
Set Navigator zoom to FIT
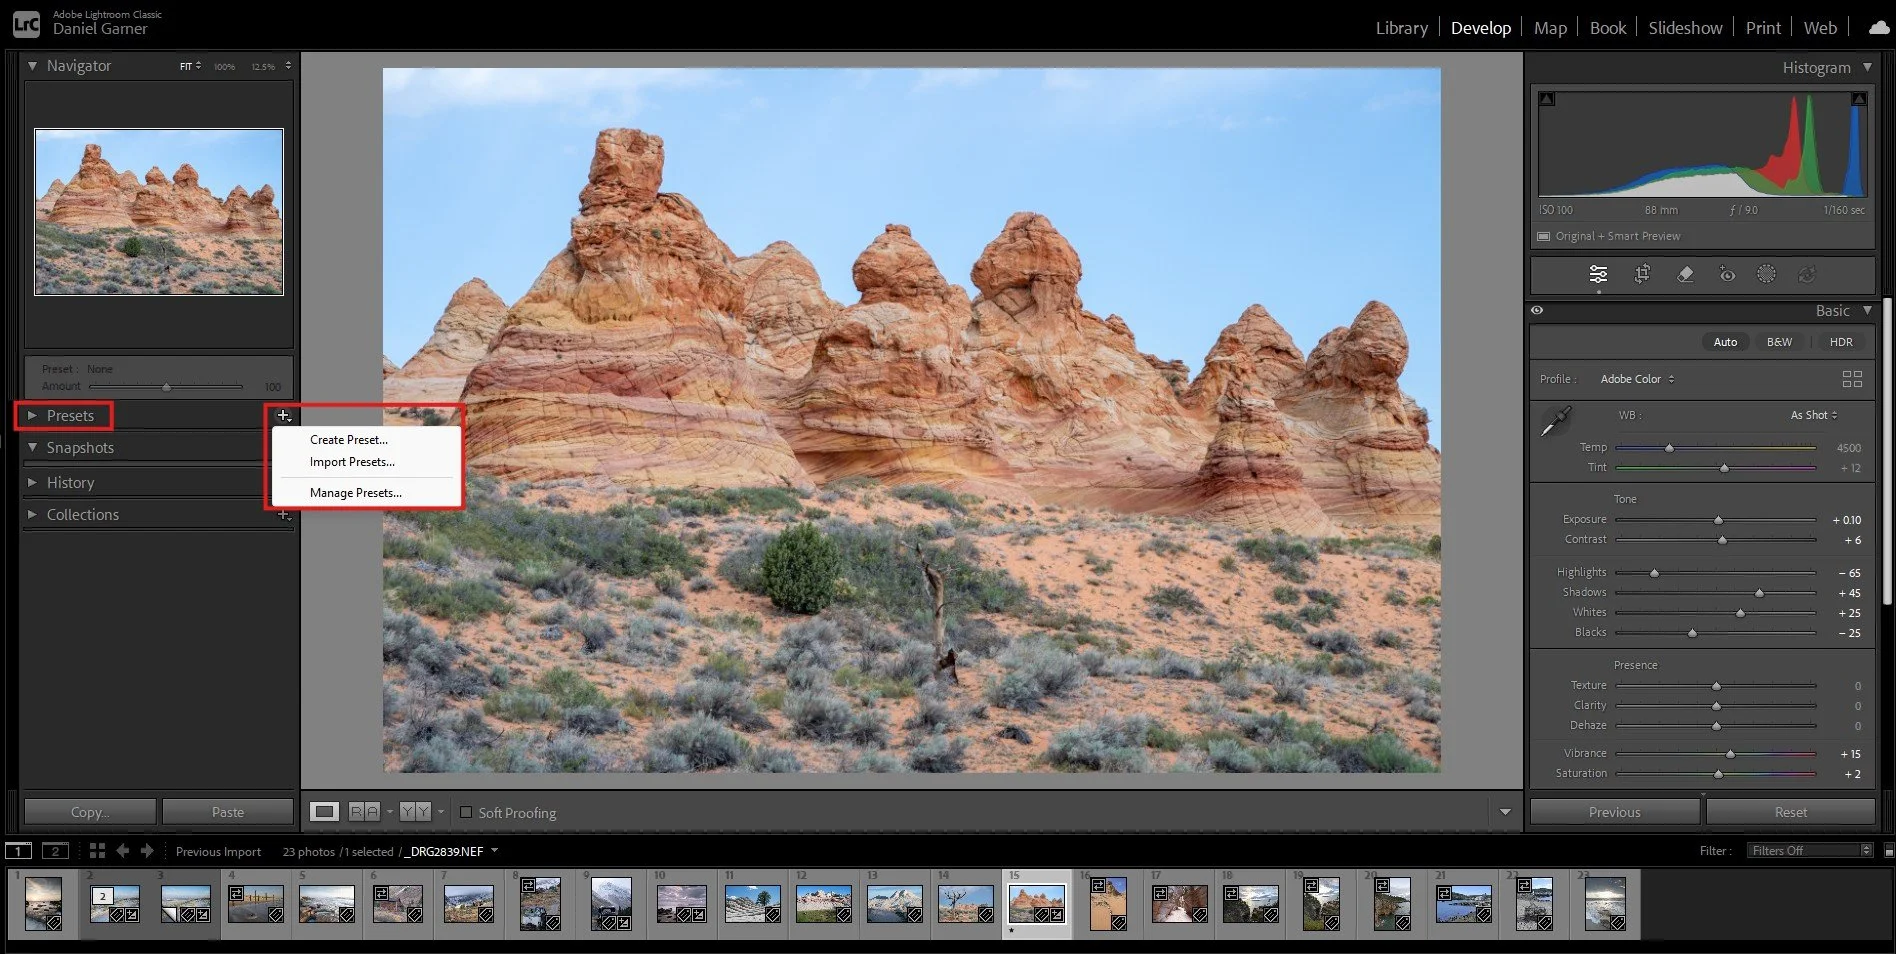coord(189,66)
